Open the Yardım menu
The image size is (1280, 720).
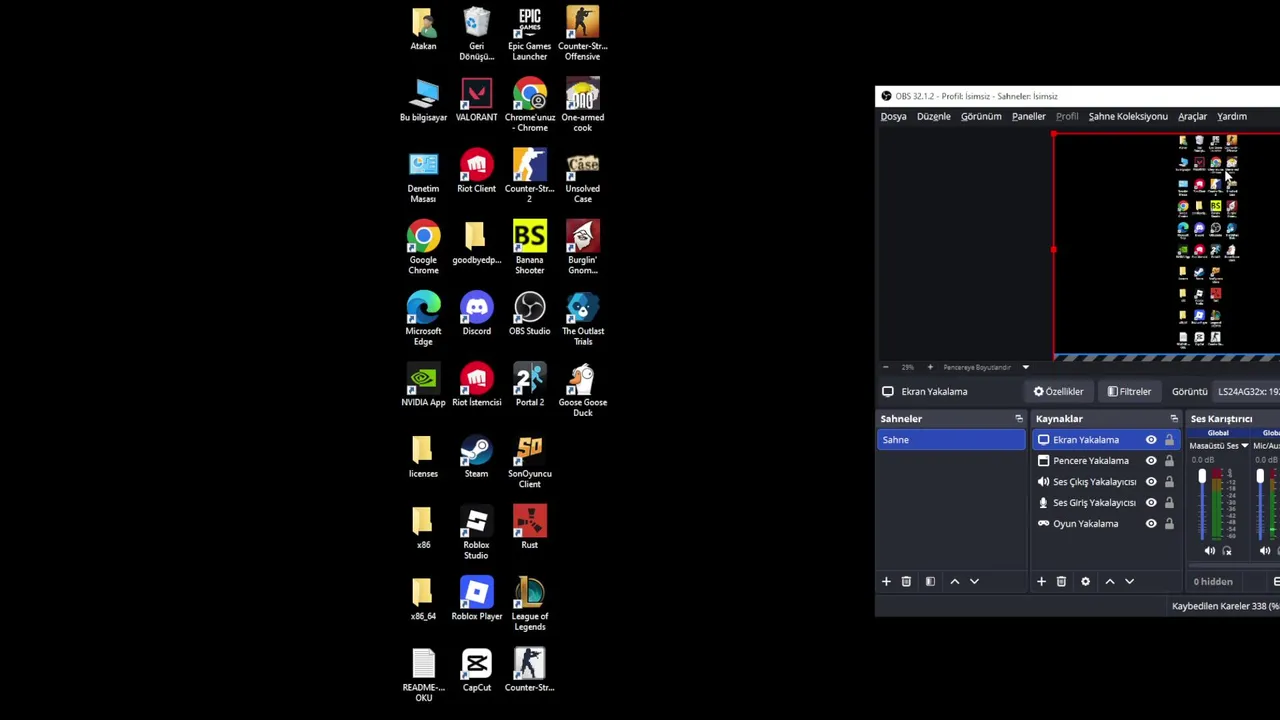[1232, 116]
